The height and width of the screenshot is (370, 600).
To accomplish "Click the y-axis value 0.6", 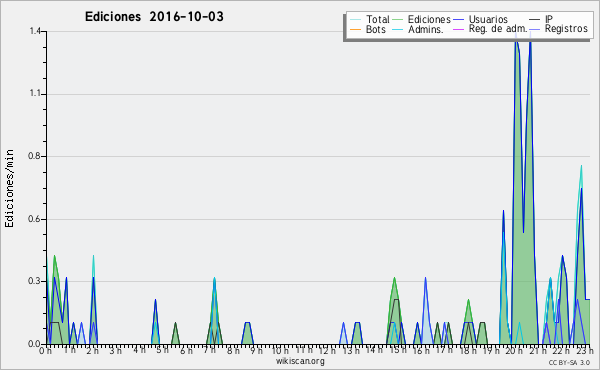I will (34, 219).
